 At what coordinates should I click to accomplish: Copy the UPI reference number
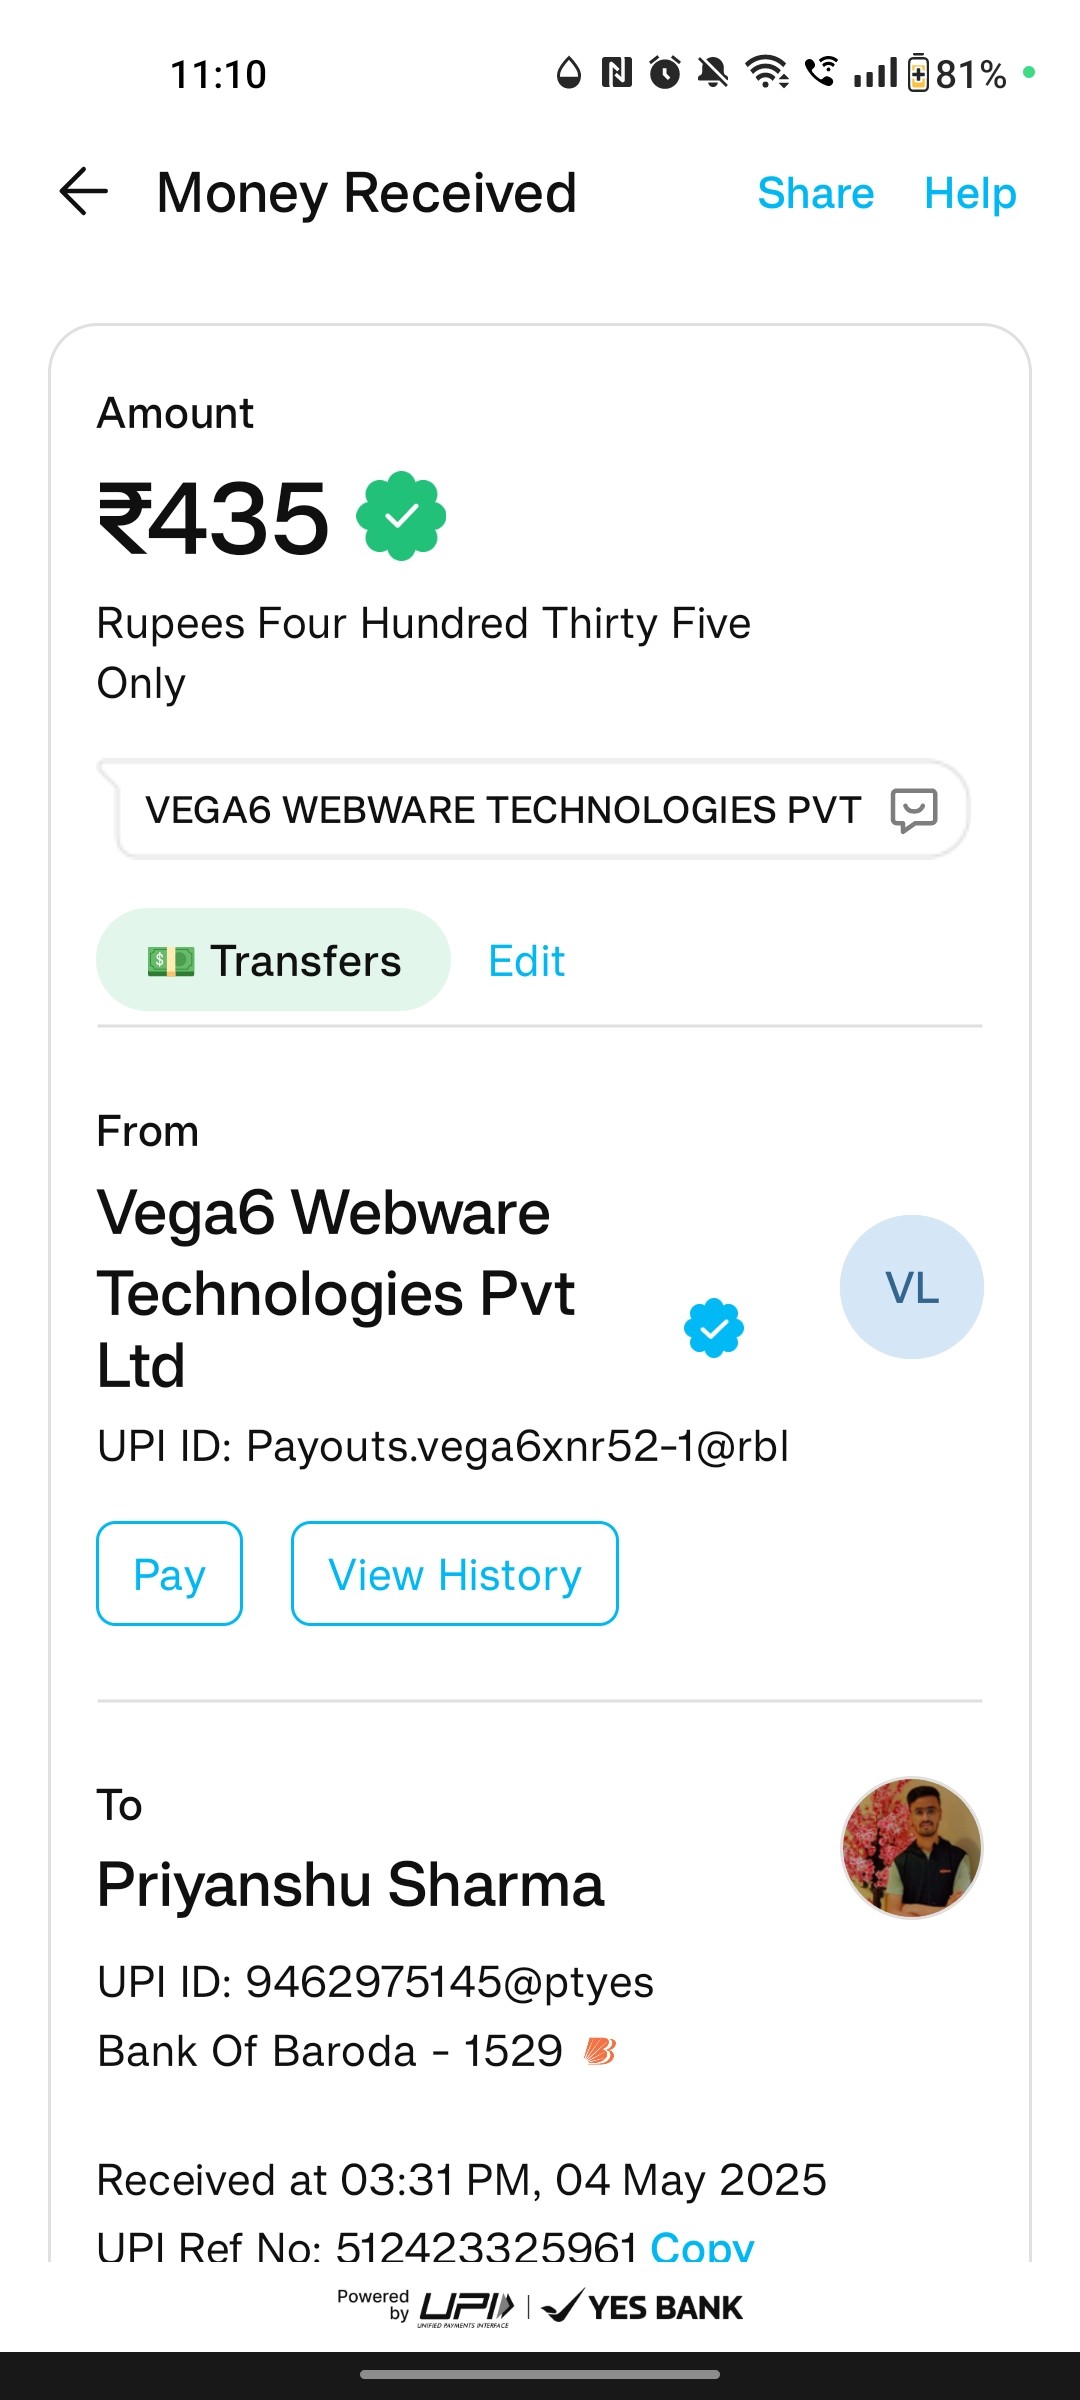click(702, 2246)
